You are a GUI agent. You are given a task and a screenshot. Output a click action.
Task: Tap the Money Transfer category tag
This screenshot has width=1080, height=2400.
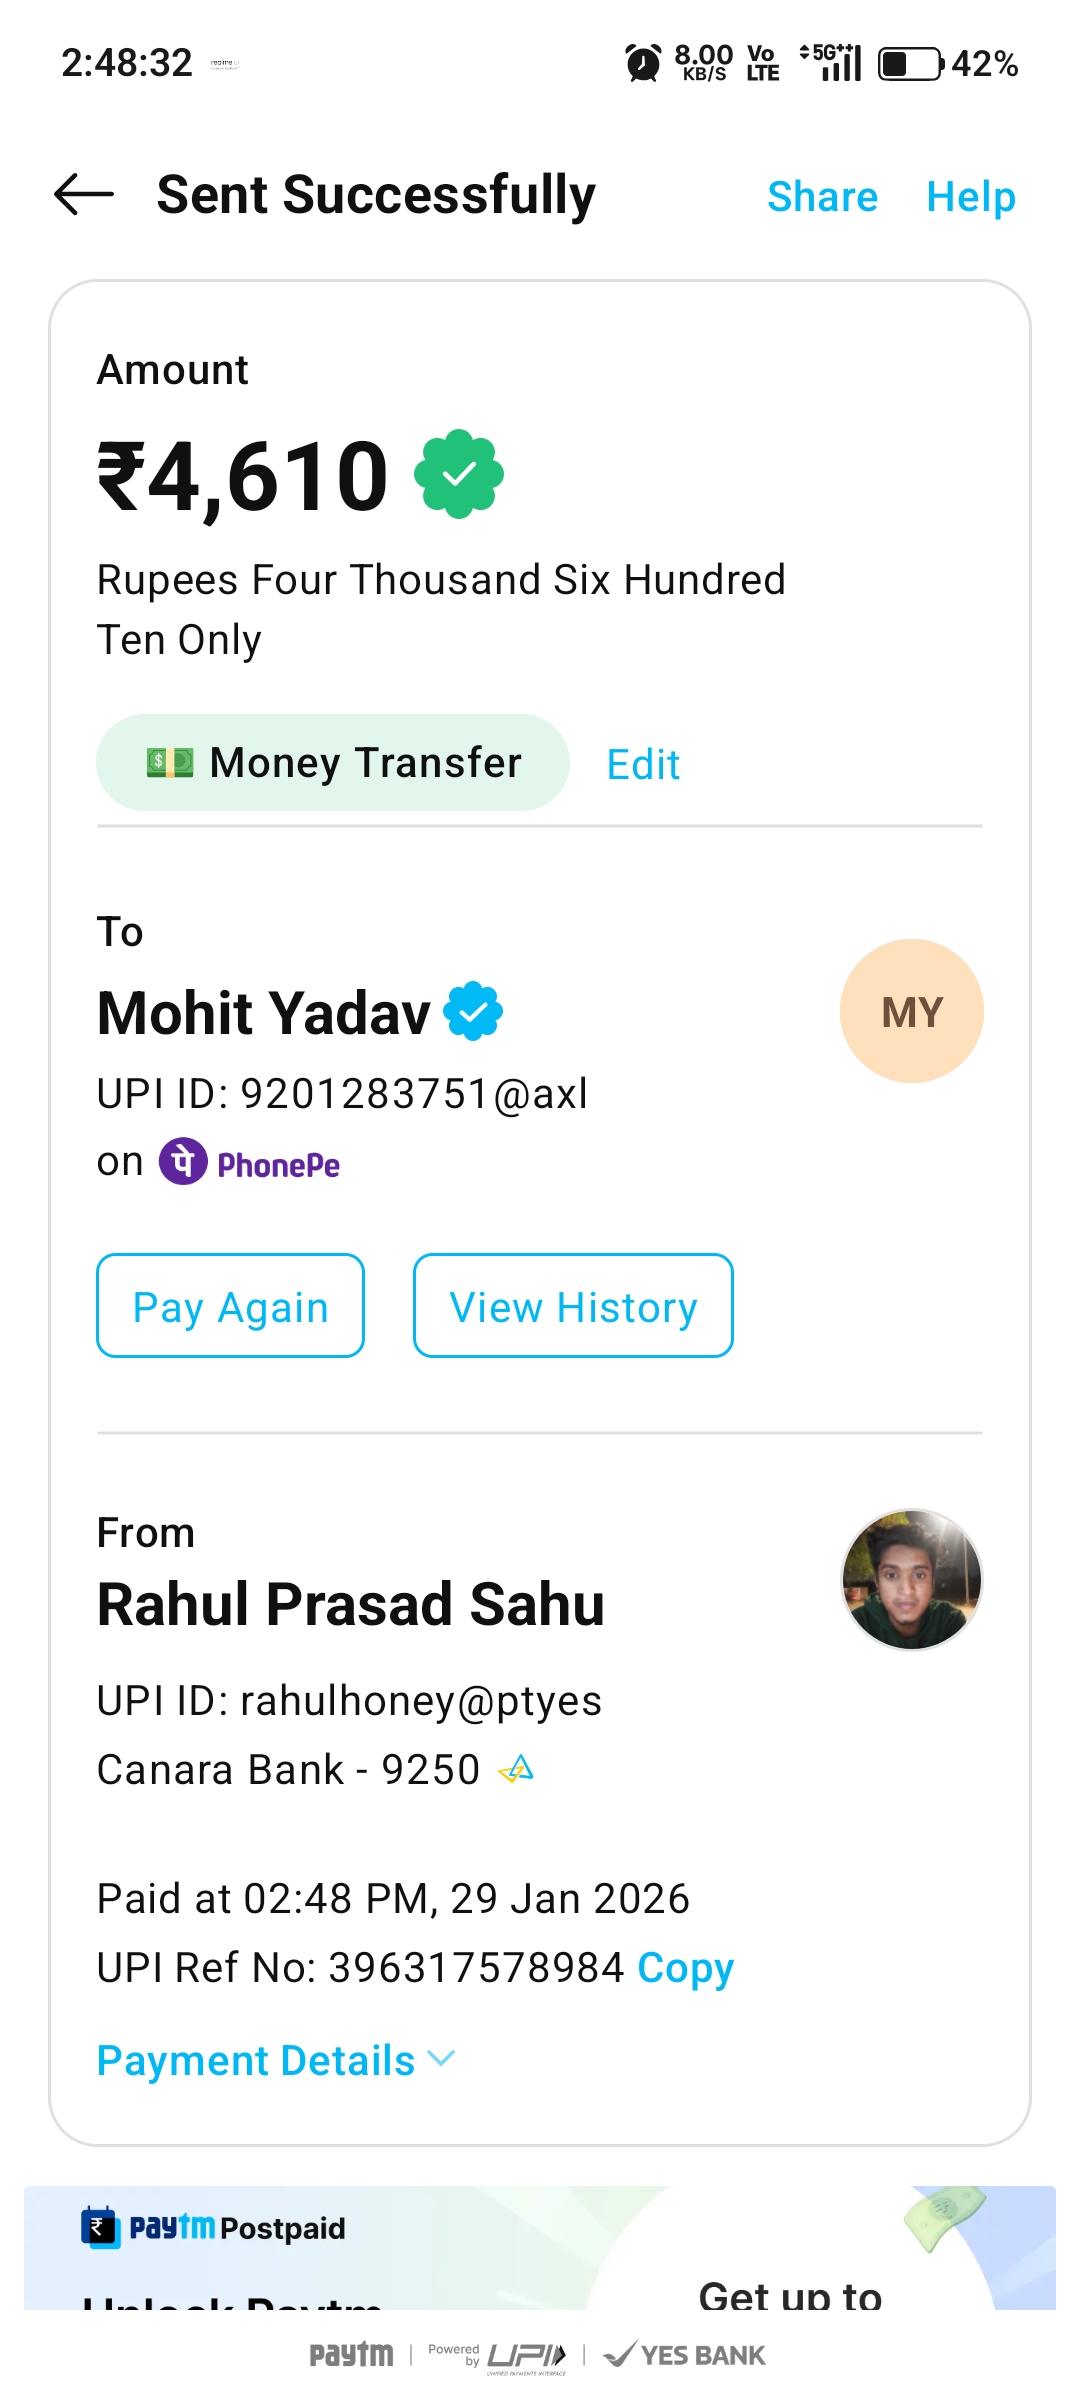(333, 763)
